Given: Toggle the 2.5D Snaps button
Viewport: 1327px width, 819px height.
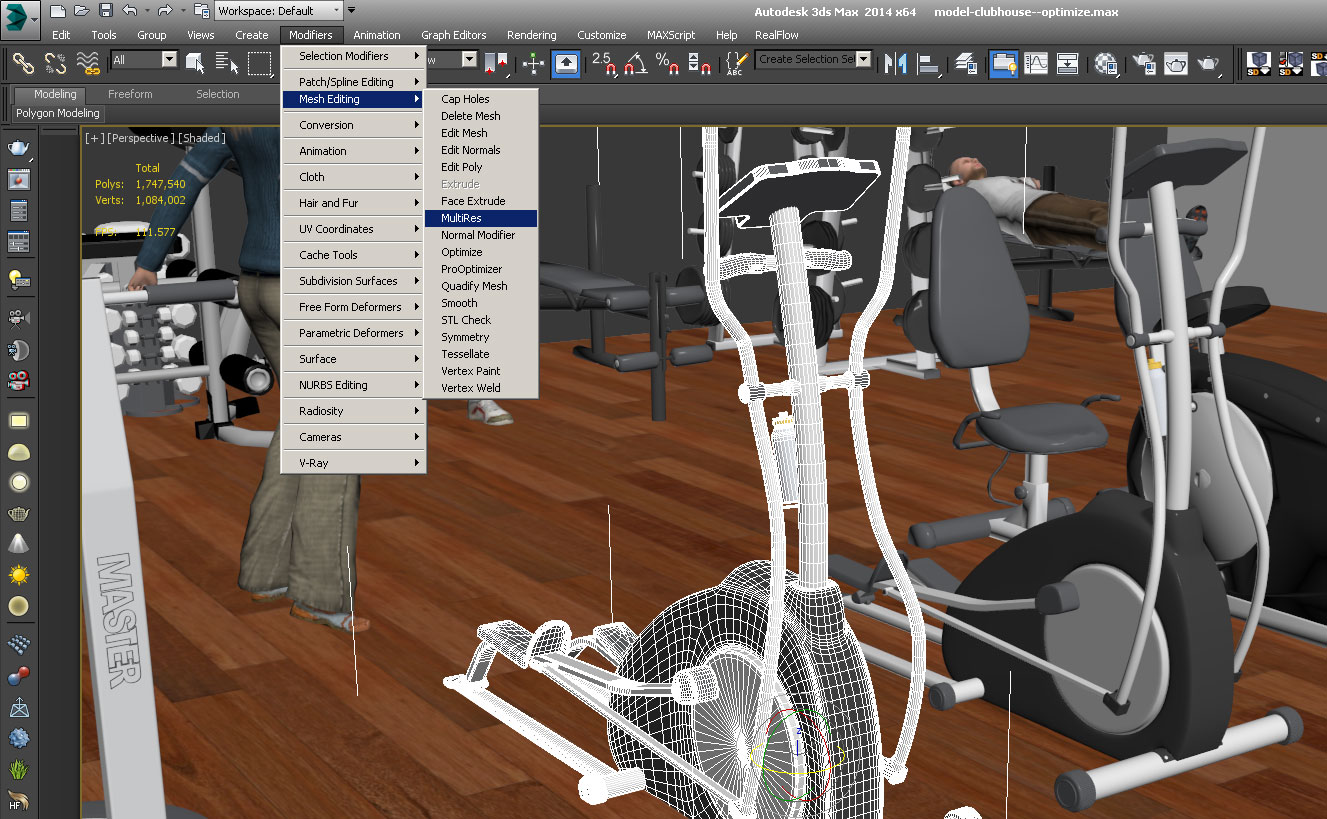Looking at the screenshot, I should (603, 62).
